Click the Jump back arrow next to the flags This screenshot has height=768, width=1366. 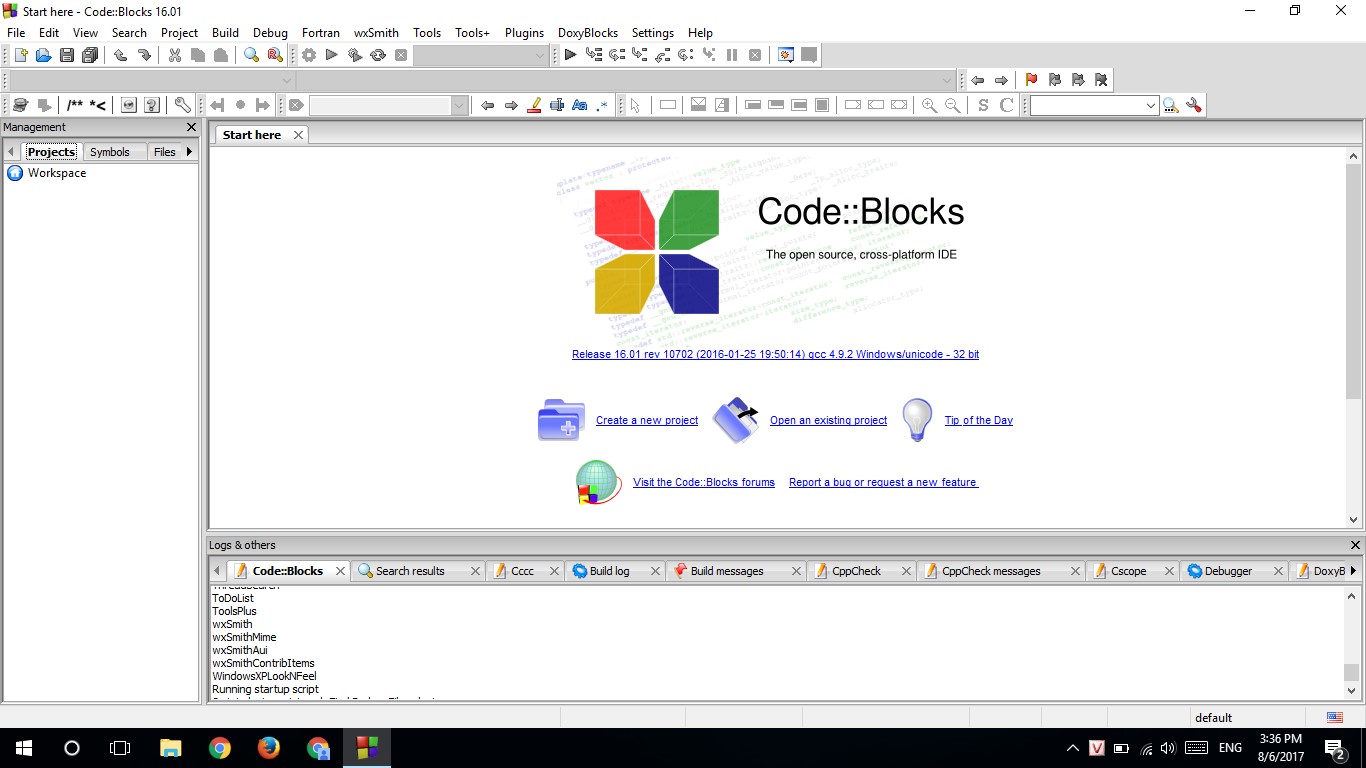[978, 80]
